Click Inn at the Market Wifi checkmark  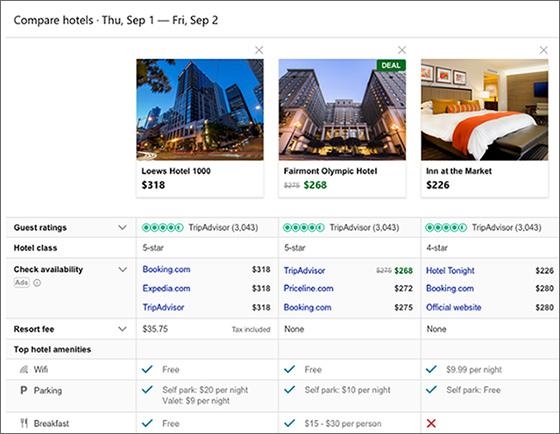pyautogui.click(x=431, y=369)
